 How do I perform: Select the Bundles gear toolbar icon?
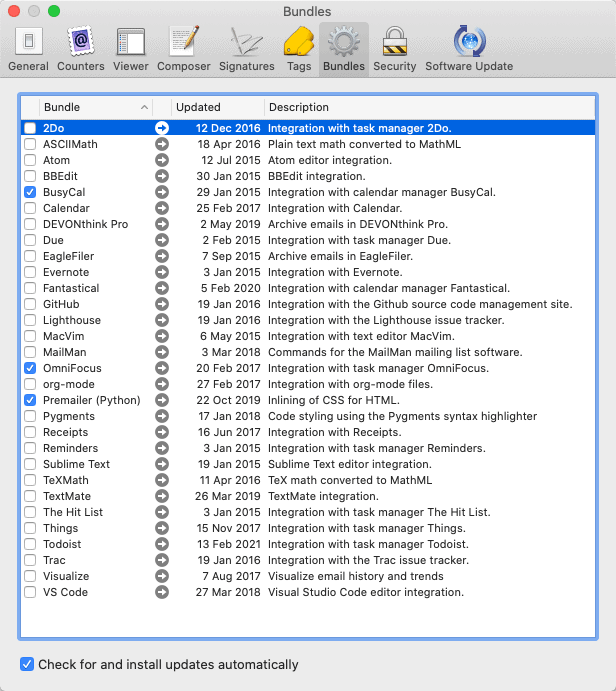pos(344,49)
